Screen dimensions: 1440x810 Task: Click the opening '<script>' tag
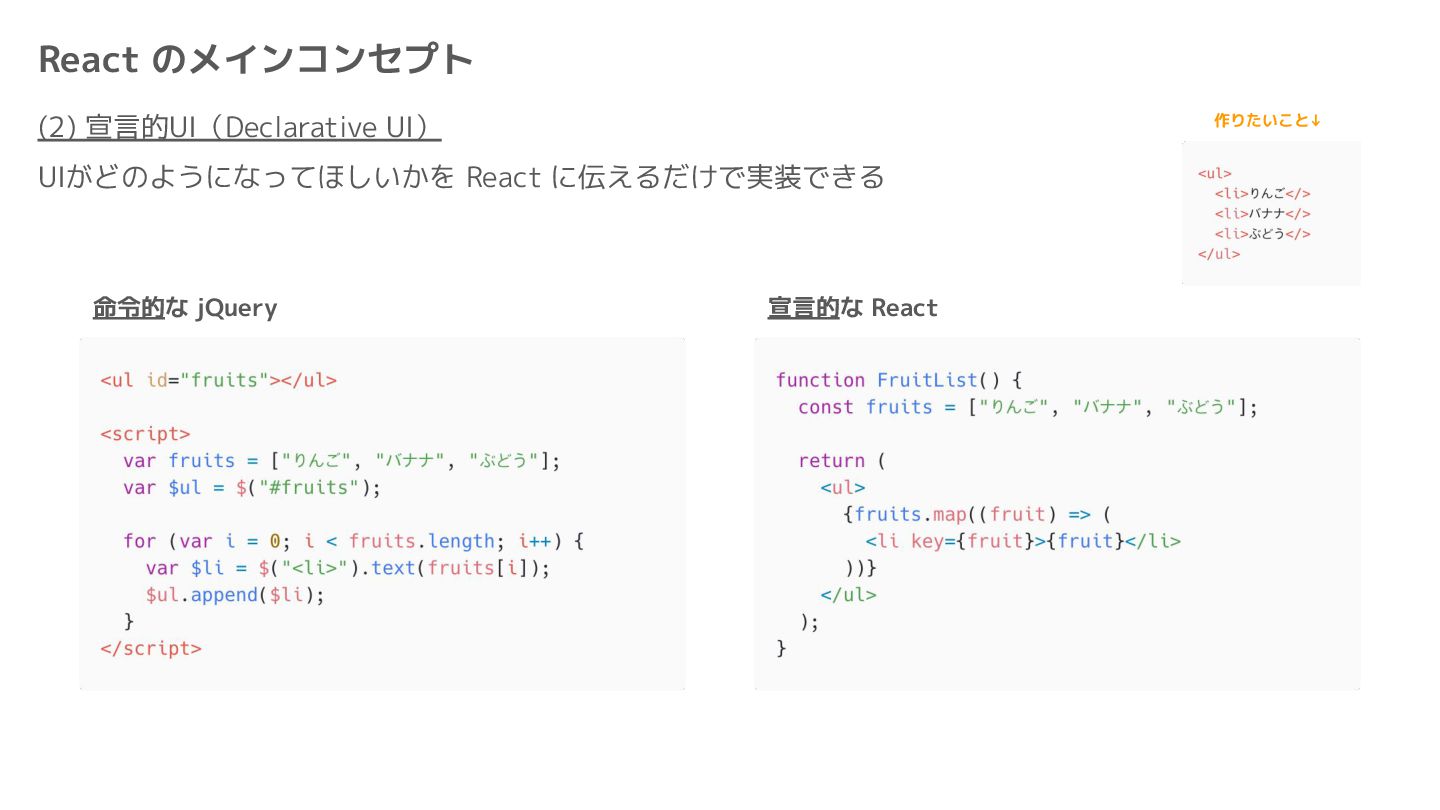[145, 434]
